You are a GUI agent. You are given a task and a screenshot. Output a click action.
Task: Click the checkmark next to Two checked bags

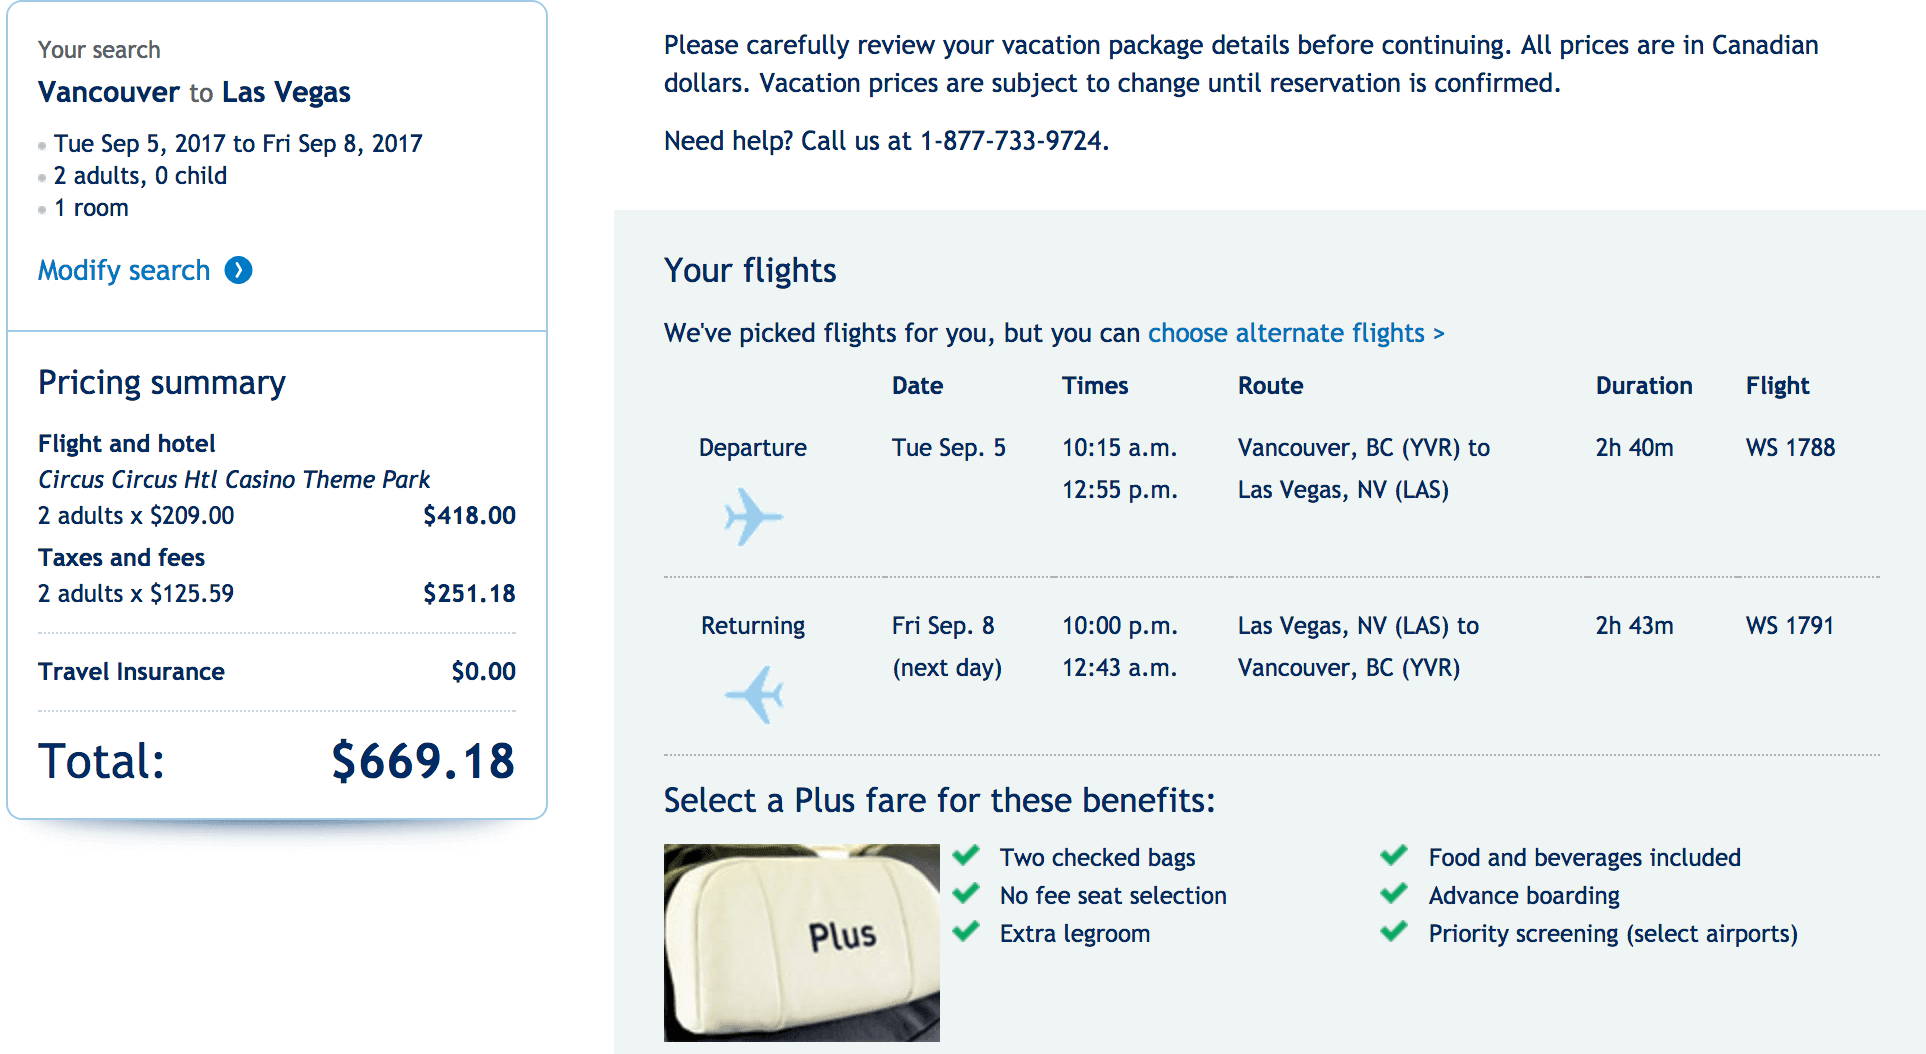click(966, 856)
